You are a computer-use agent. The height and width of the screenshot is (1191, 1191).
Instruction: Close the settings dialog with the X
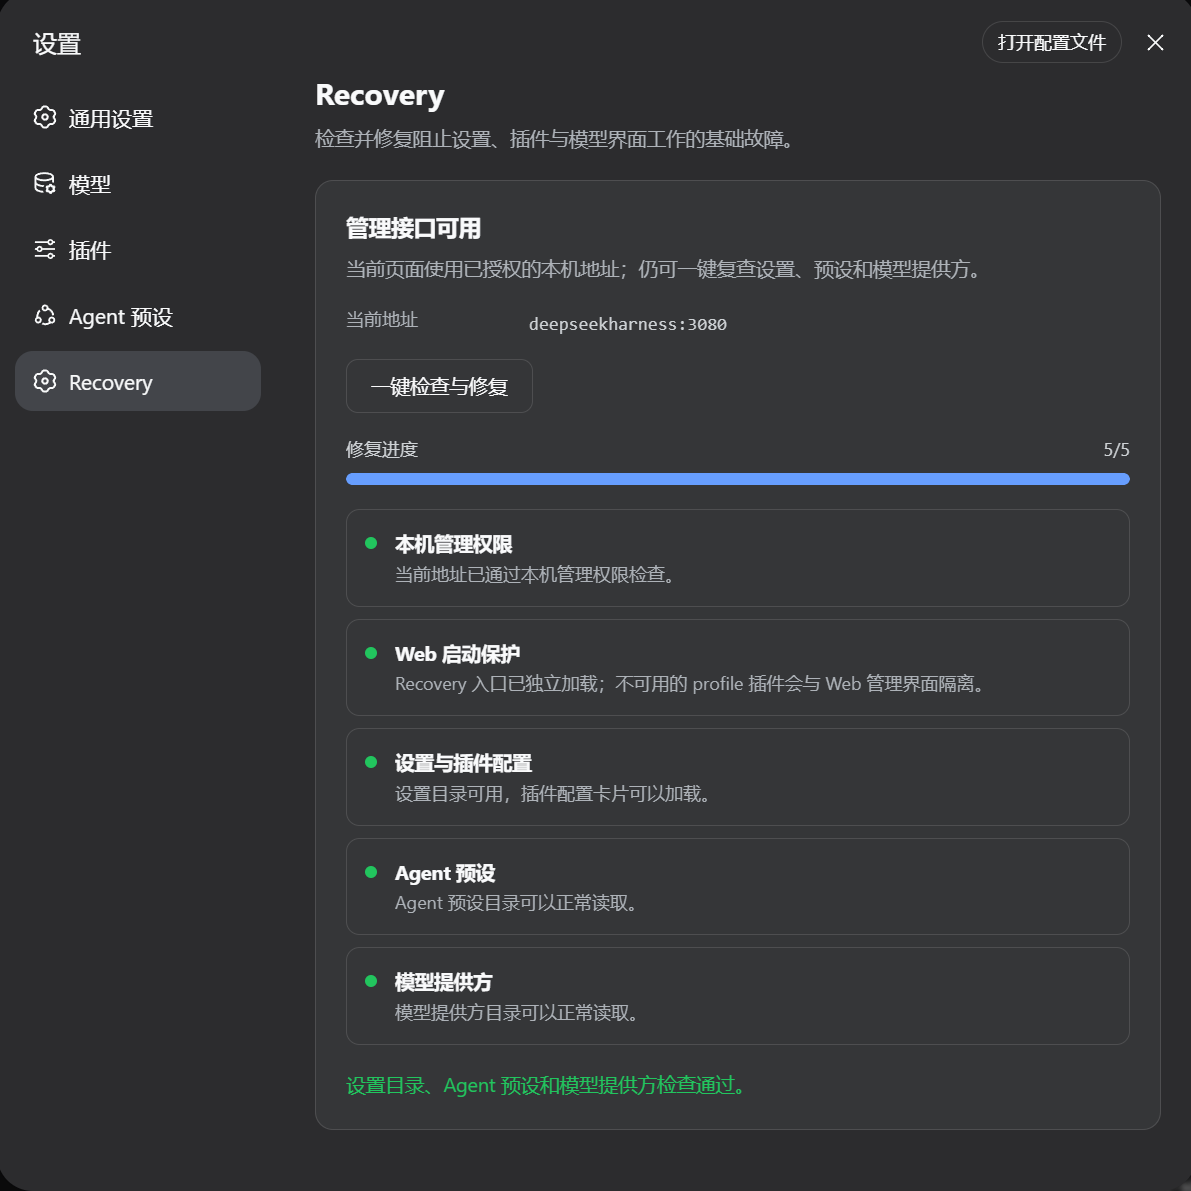click(1155, 43)
